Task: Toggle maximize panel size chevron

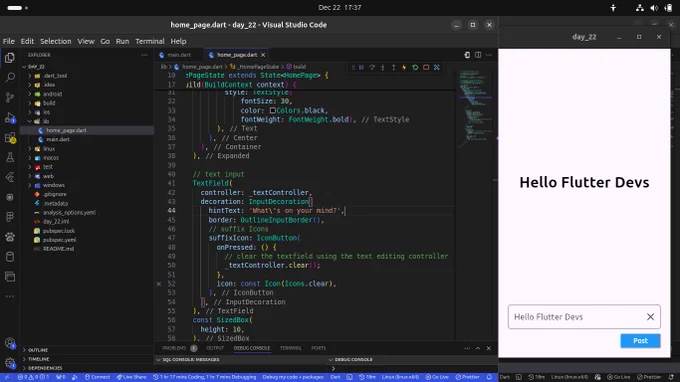Action: tap(478, 348)
